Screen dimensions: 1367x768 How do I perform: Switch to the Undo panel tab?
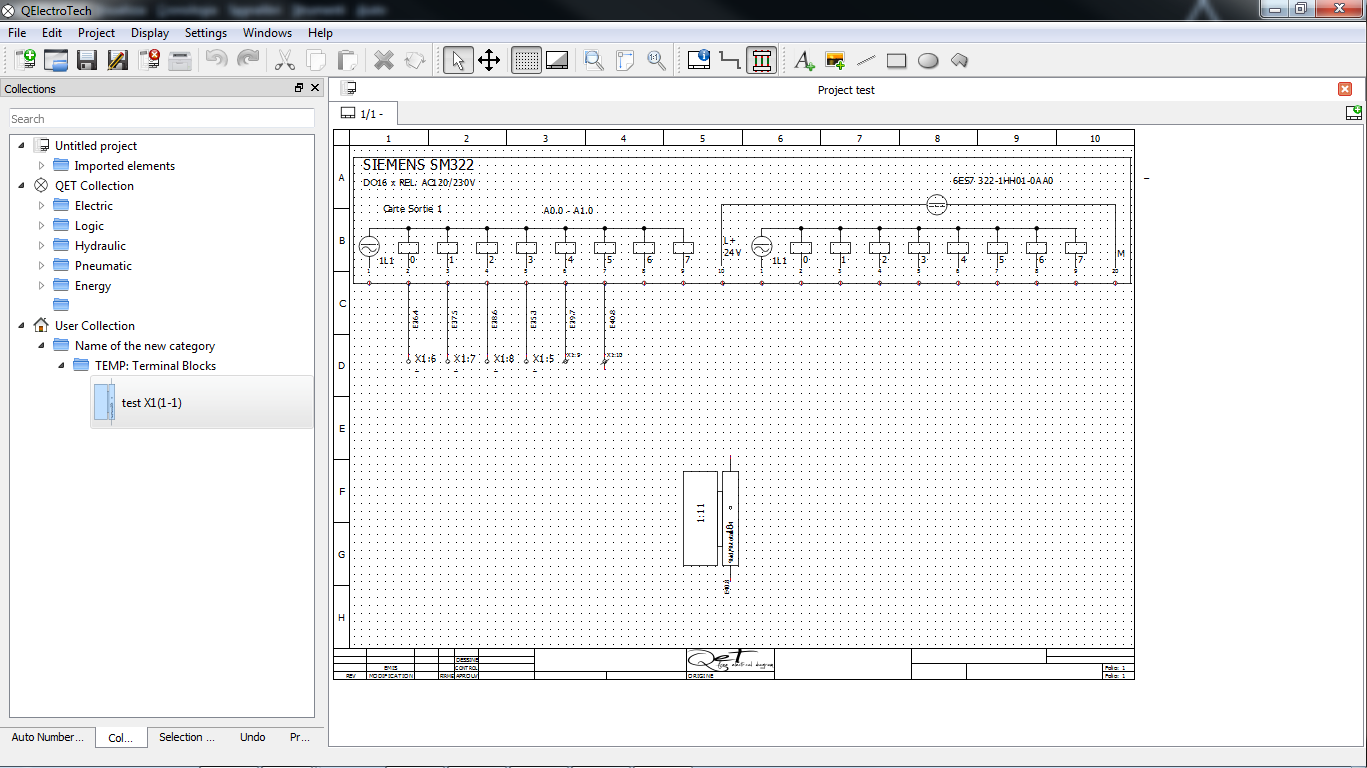[253, 737]
